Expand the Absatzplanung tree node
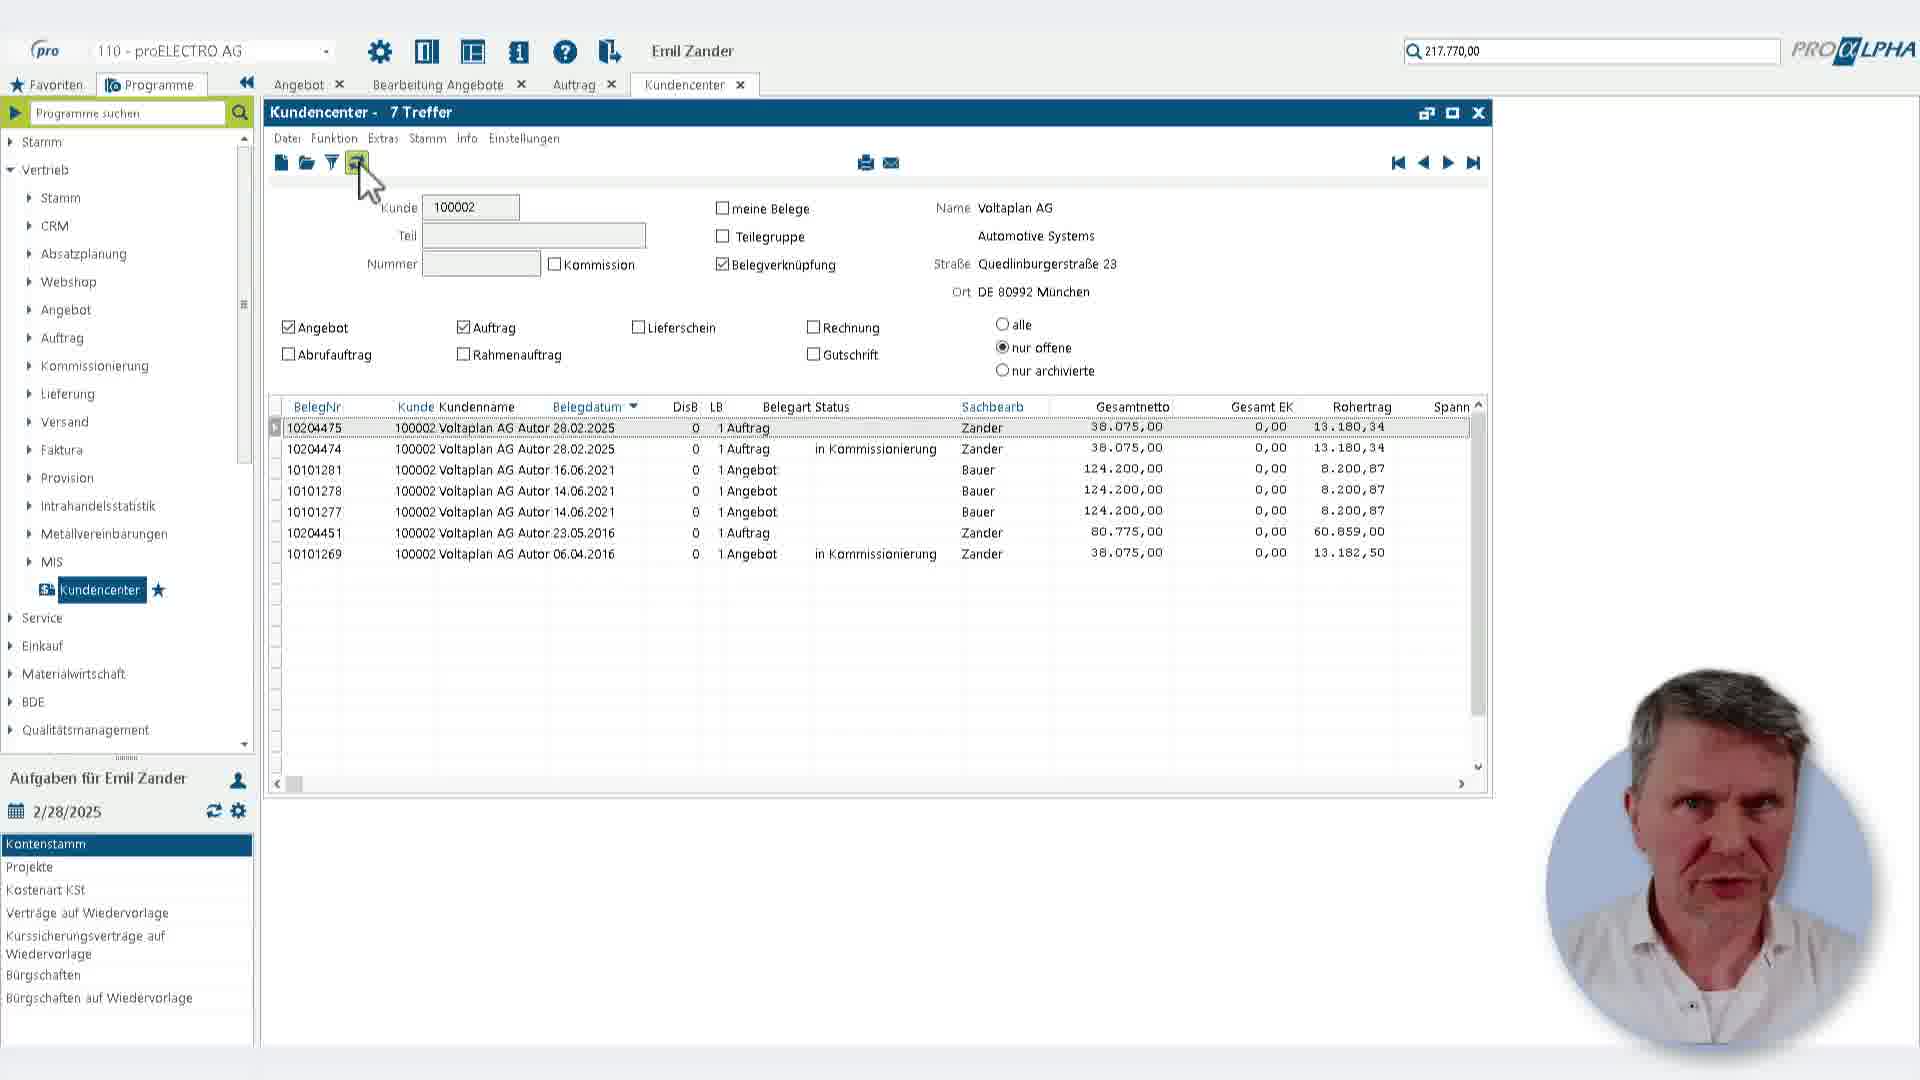Screen dimensions: 1920x1080 click(29, 254)
